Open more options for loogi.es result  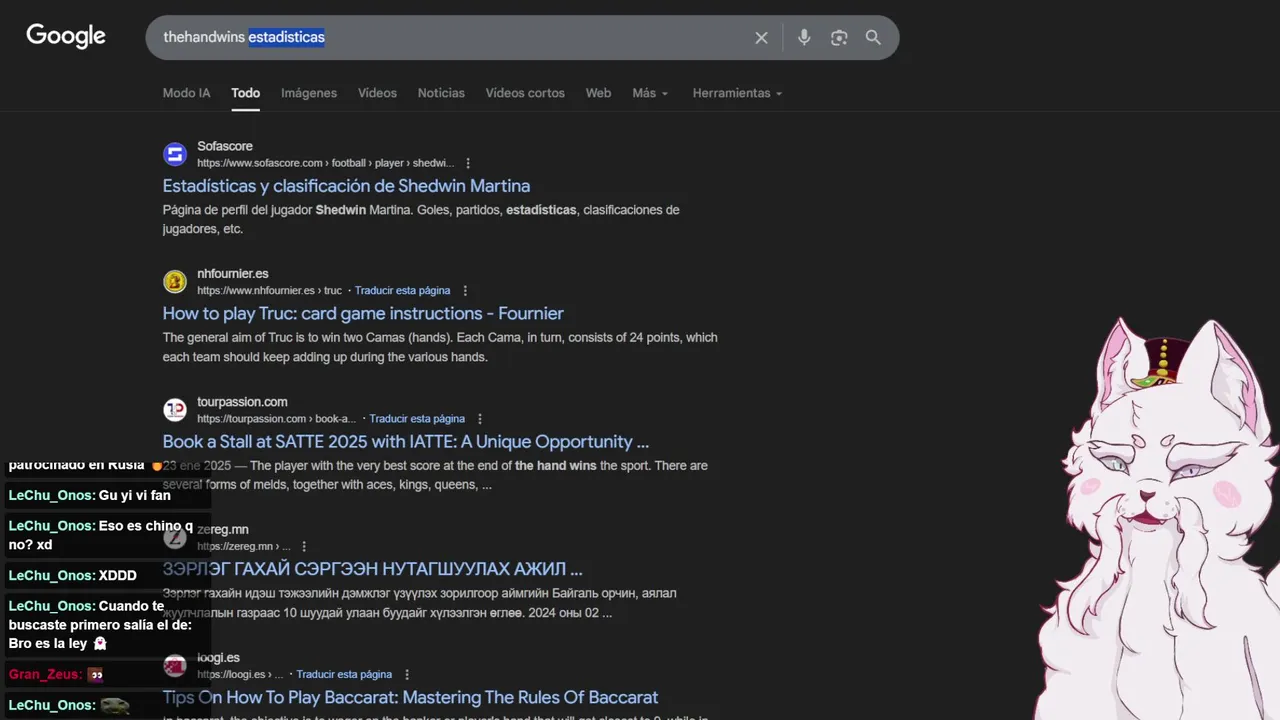407,675
